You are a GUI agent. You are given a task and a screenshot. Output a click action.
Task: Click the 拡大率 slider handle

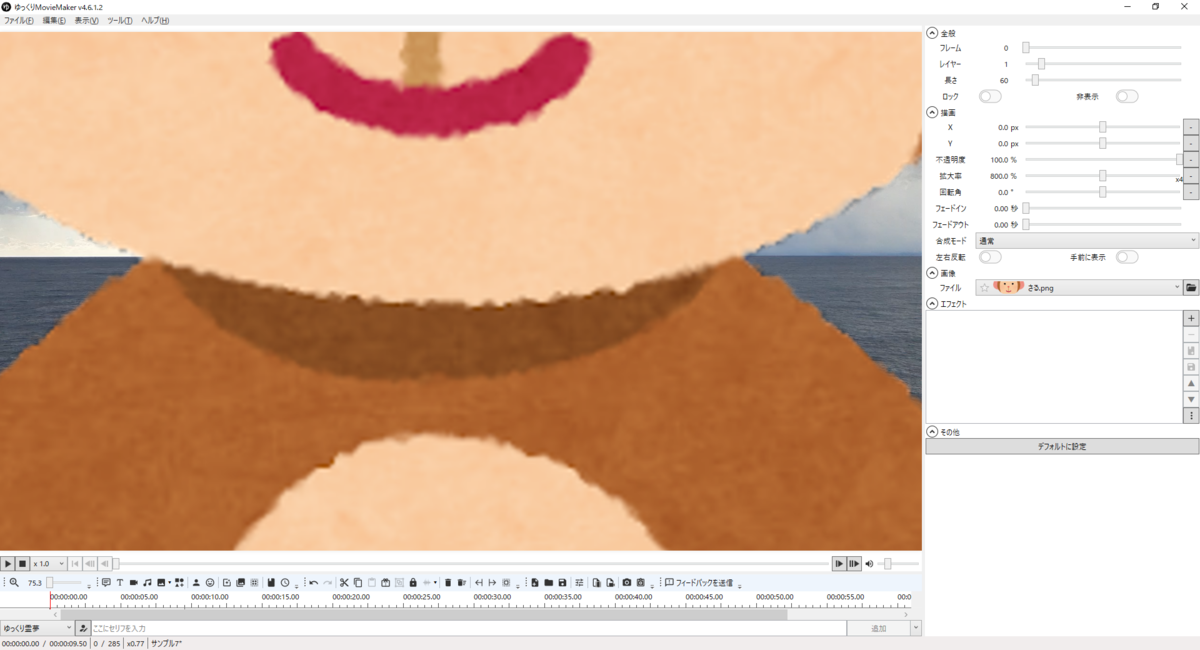tap(1102, 175)
